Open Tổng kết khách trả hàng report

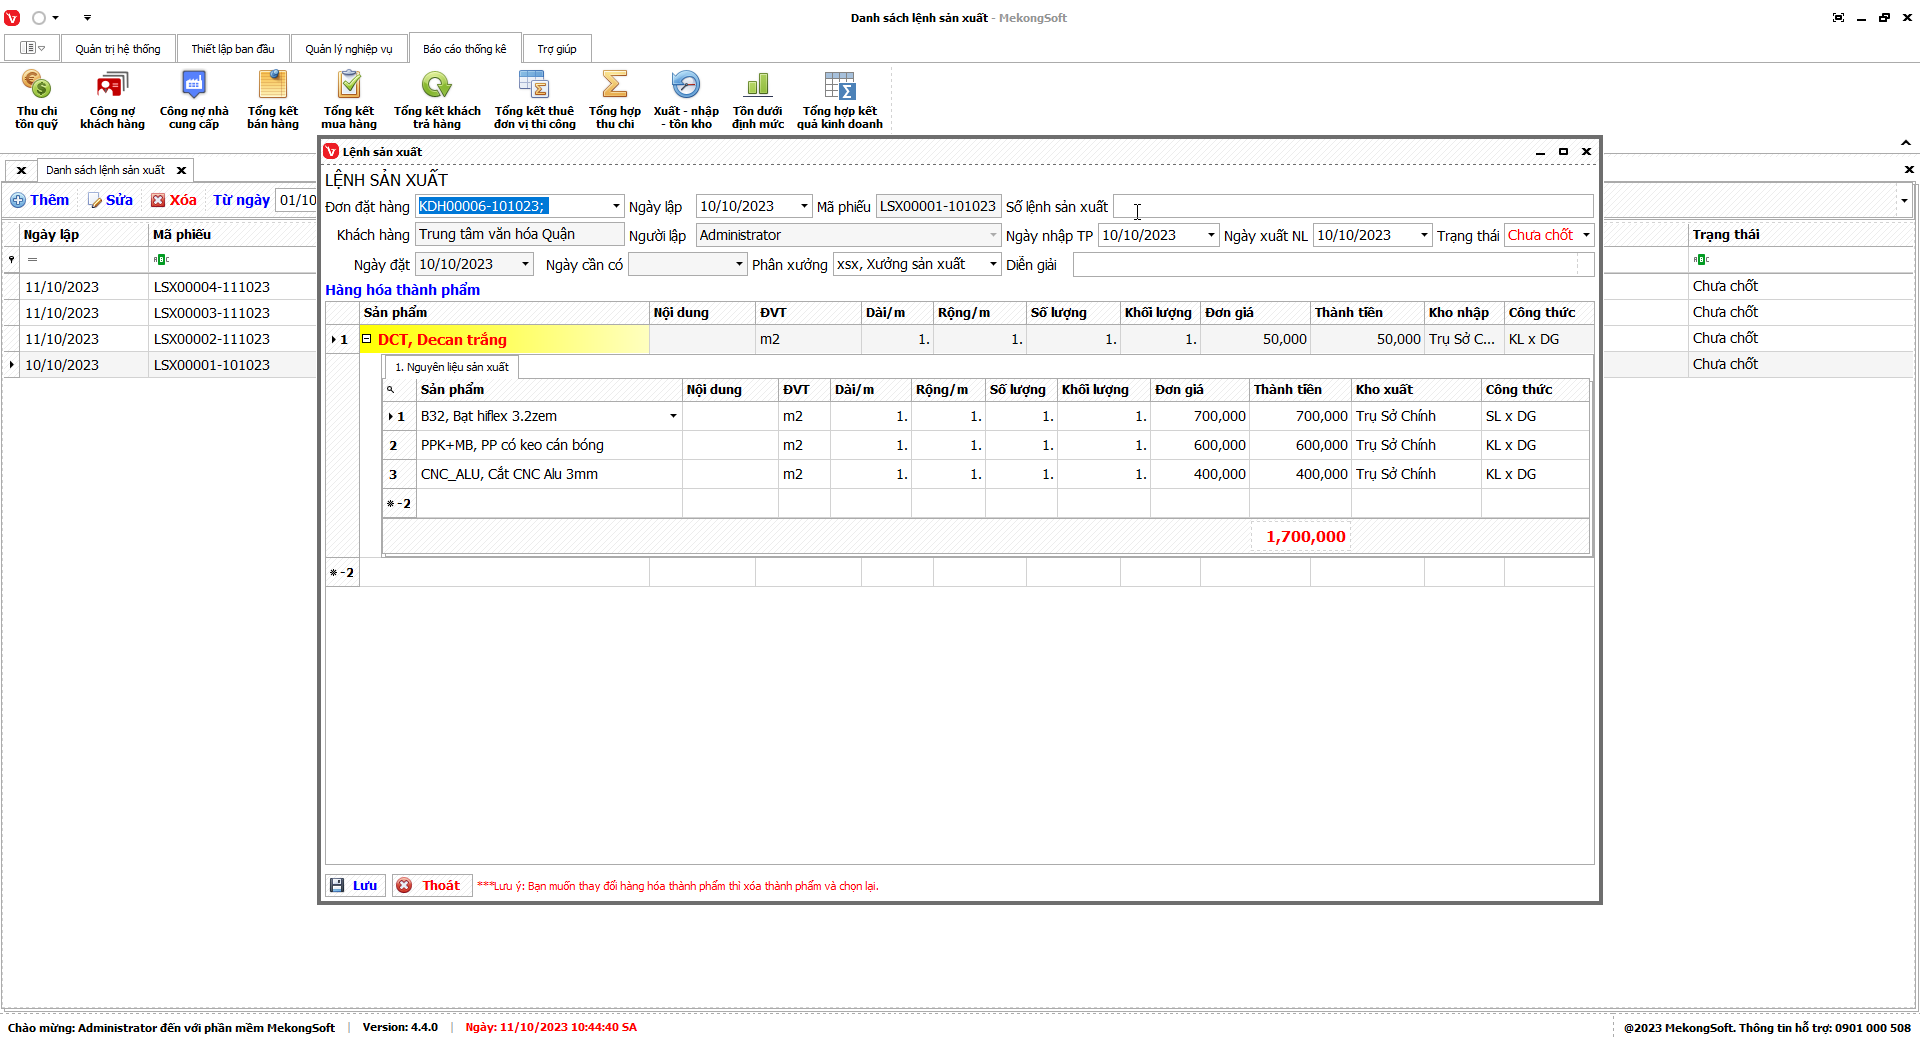[437, 99]
